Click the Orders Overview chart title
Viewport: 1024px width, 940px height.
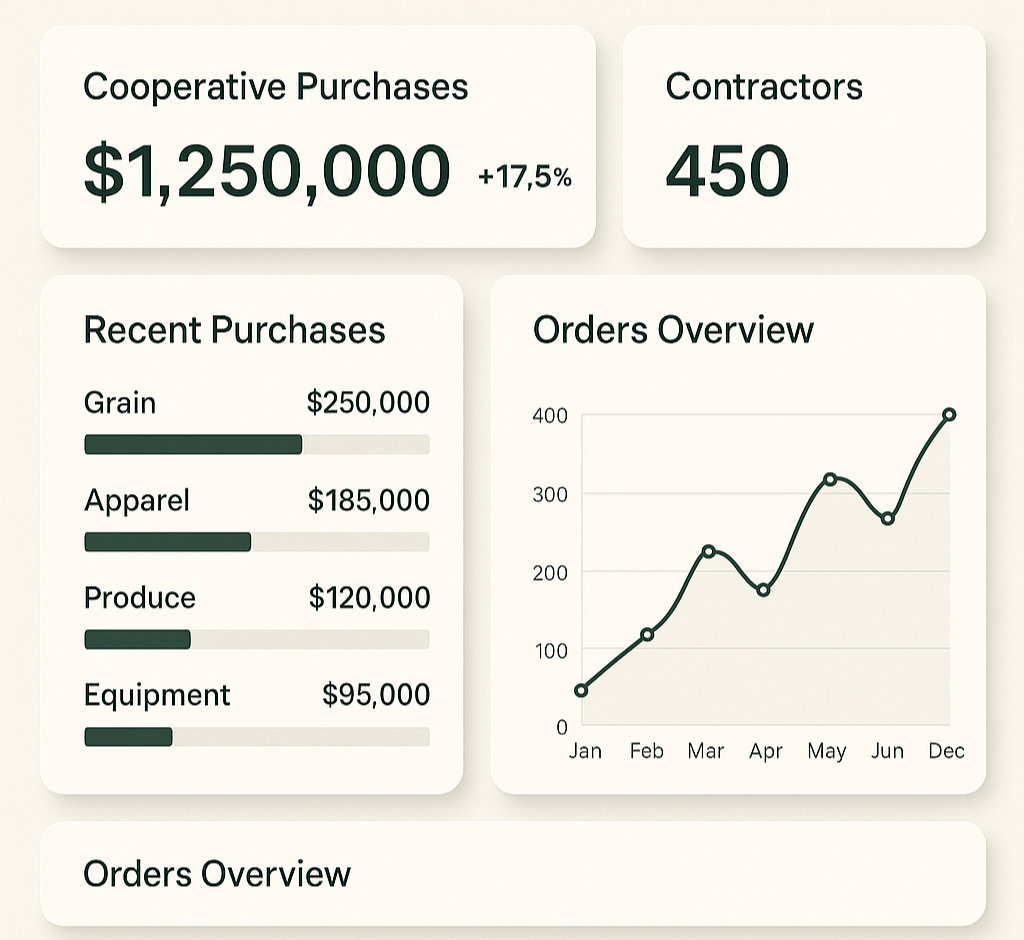point(672,329)
